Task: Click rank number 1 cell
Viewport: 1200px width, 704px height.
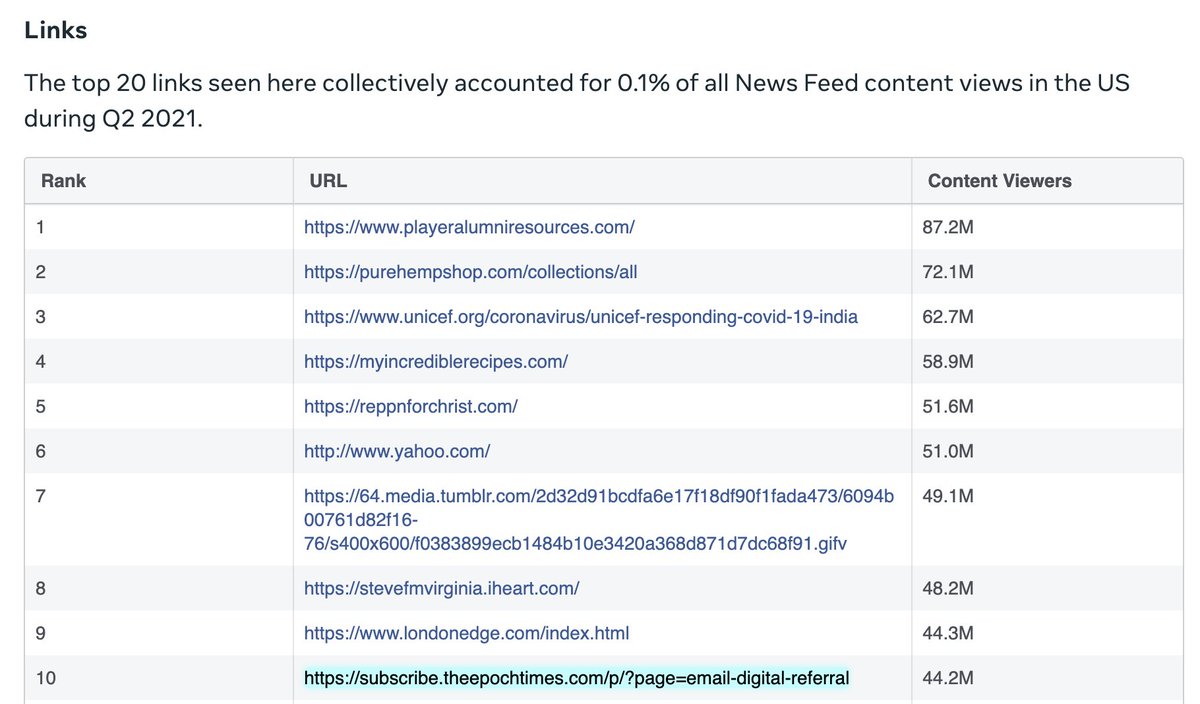Action: pos(159,227)
